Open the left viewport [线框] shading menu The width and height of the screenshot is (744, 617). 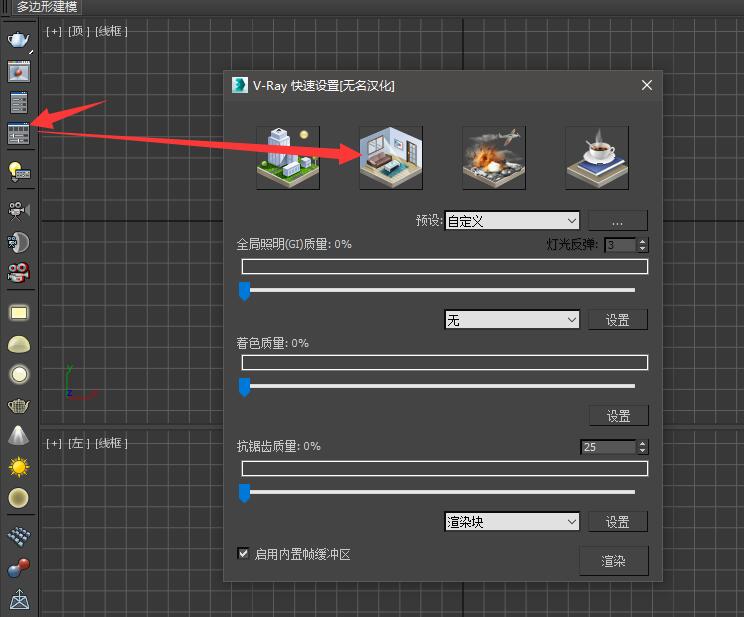tap(111, 443)
